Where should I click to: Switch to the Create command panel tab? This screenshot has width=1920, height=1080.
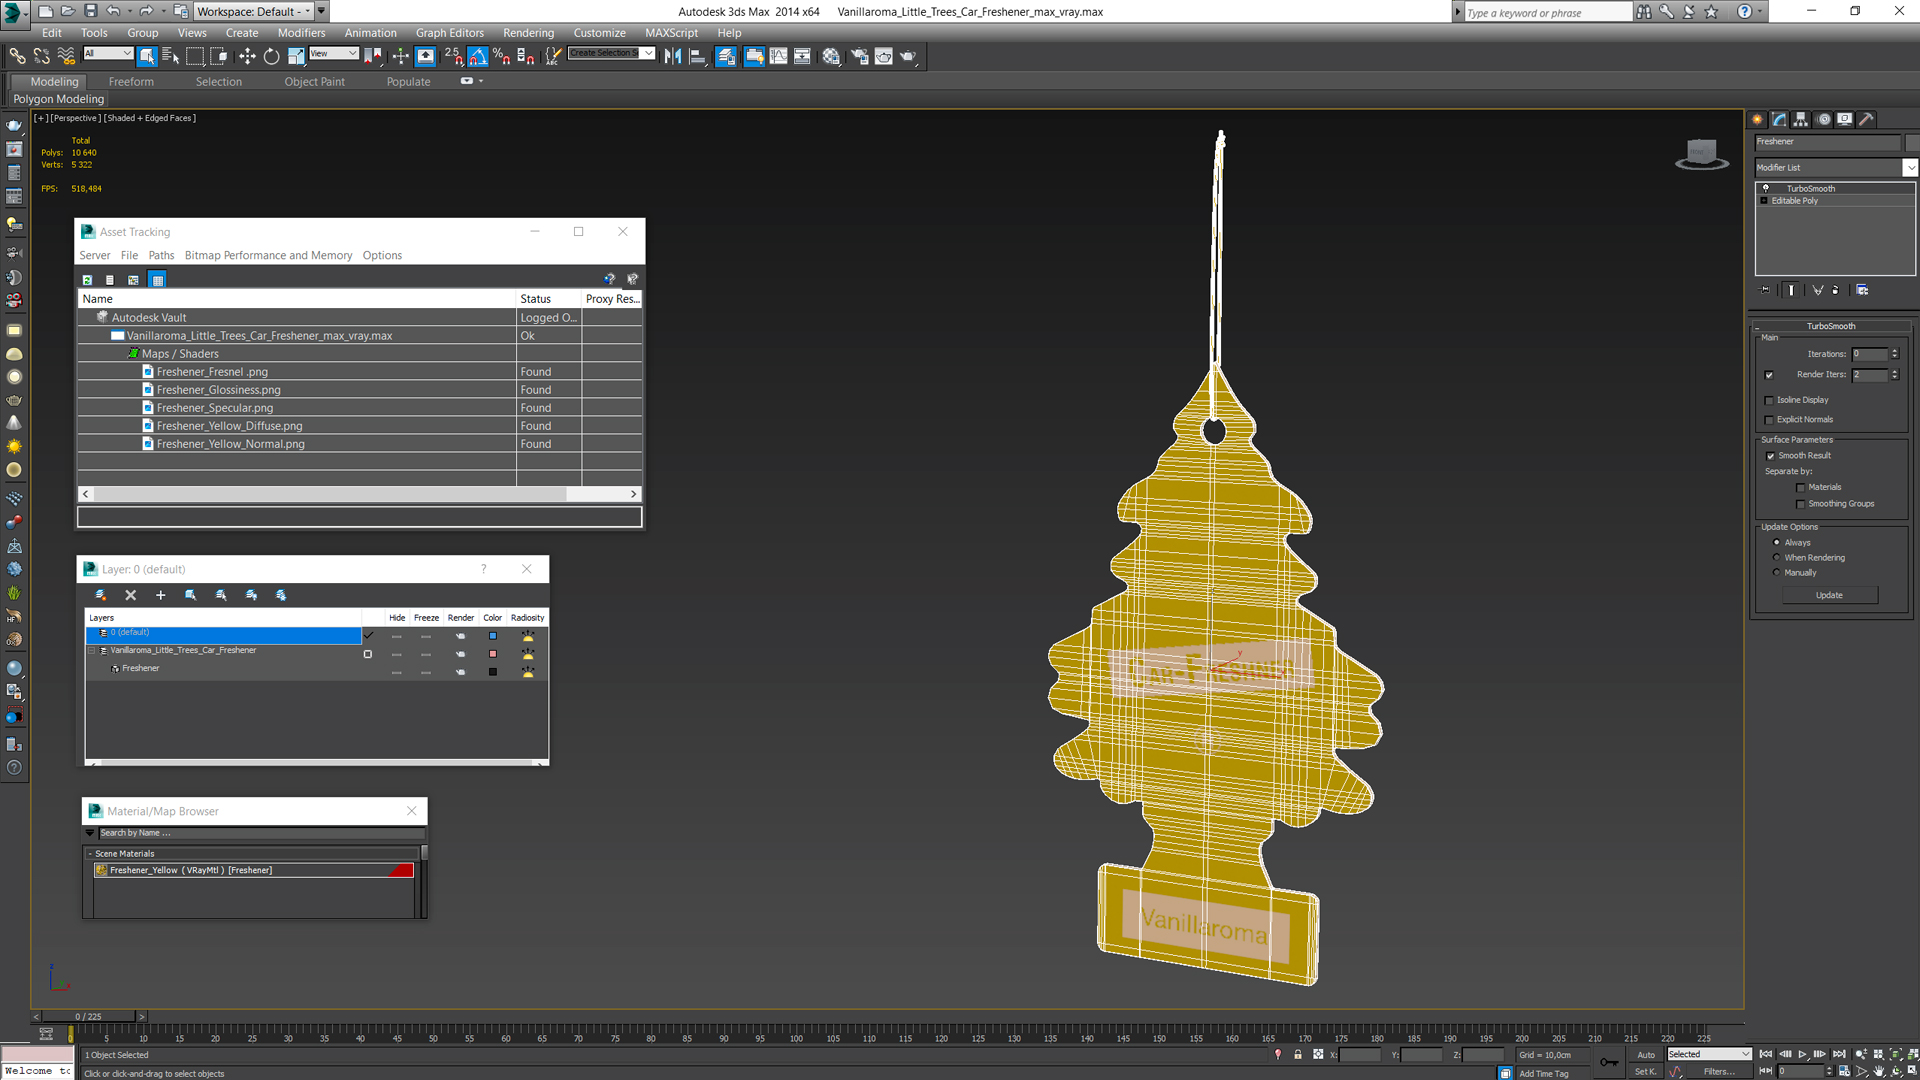click(x=1758, y=119)
